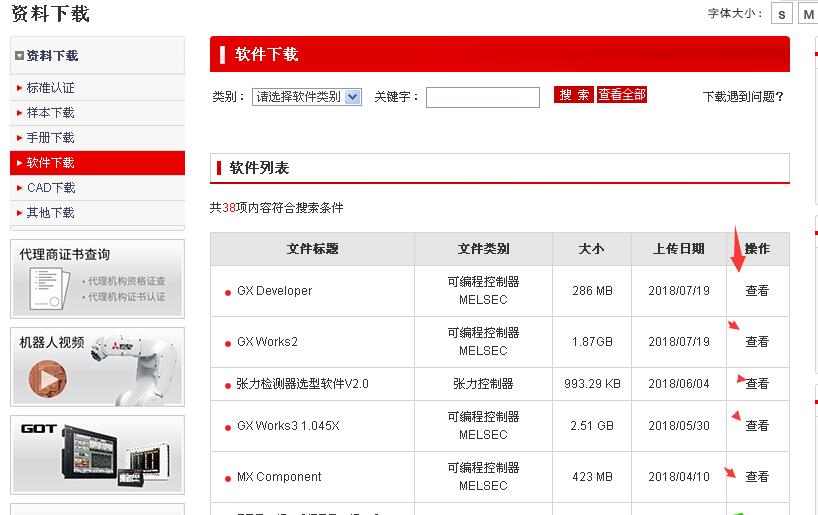Open the 请选择软件类别 category dropdown
The image size is (818, 515).
(x=307, y=97)
